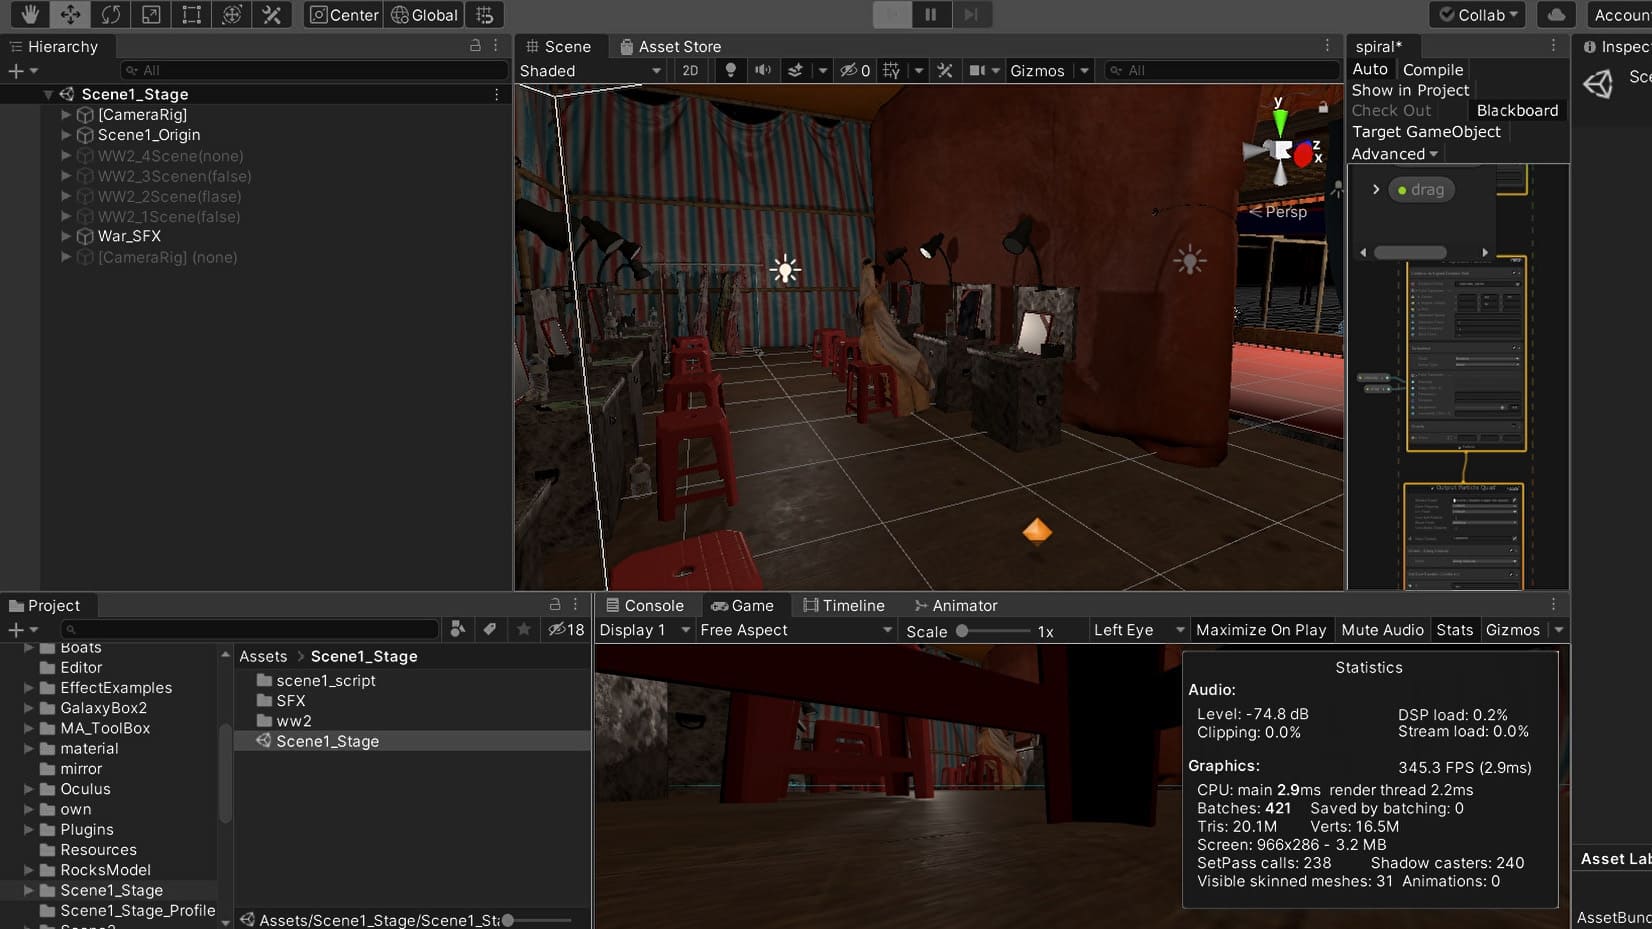Expand EffectExamples folder

pyautogui.click(x=28, y=688)
